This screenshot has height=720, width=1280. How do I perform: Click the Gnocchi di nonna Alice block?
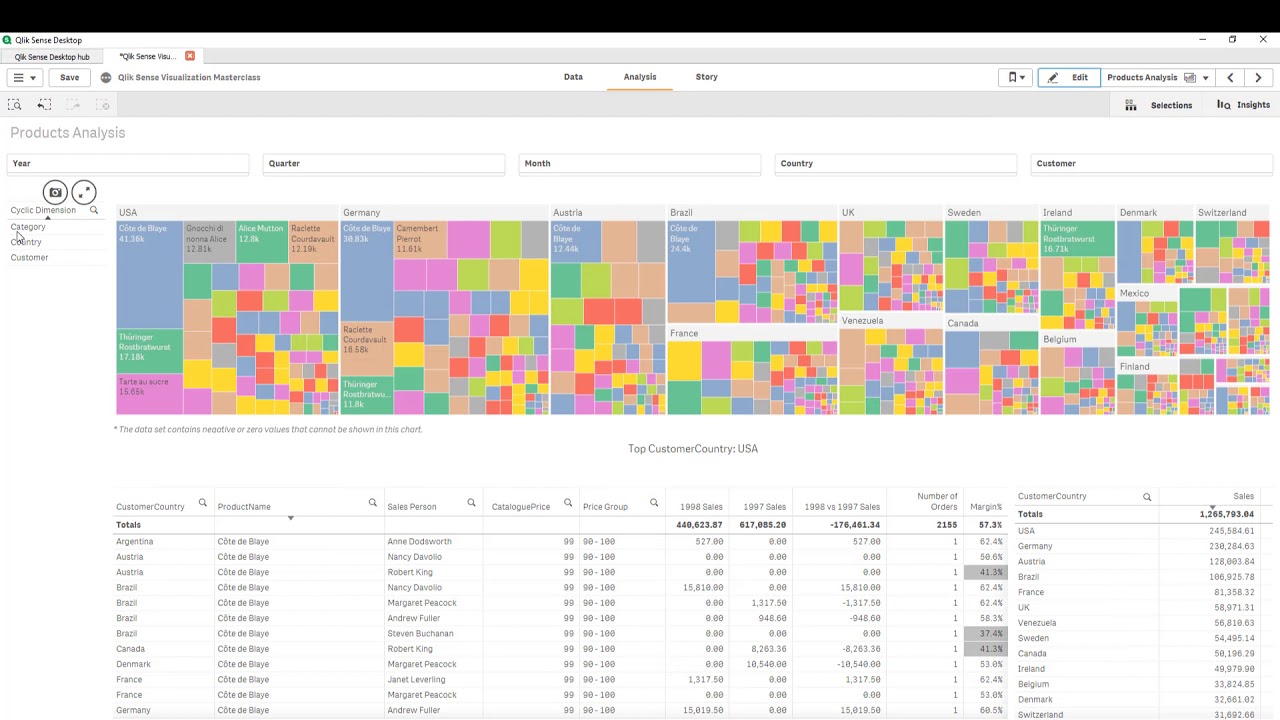point(209,243)
